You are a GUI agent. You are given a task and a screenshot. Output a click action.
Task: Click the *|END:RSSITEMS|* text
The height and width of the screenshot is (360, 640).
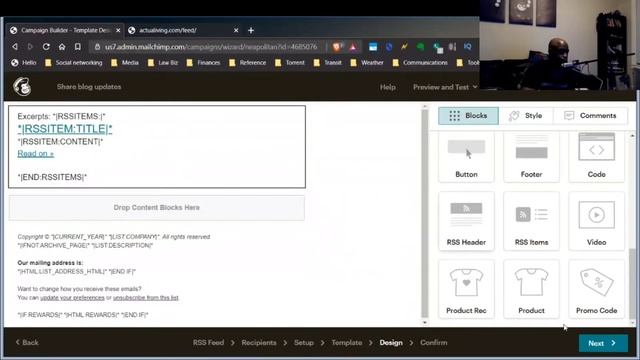[52, 177]
